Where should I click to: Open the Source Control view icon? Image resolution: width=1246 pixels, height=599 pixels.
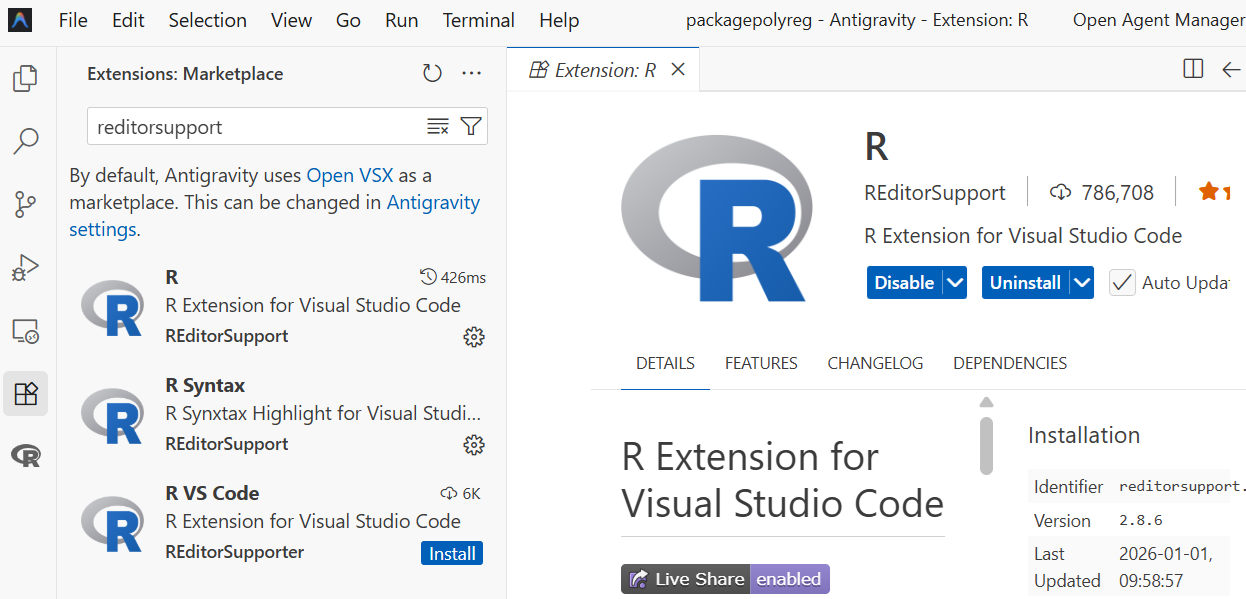pos(26,205)
